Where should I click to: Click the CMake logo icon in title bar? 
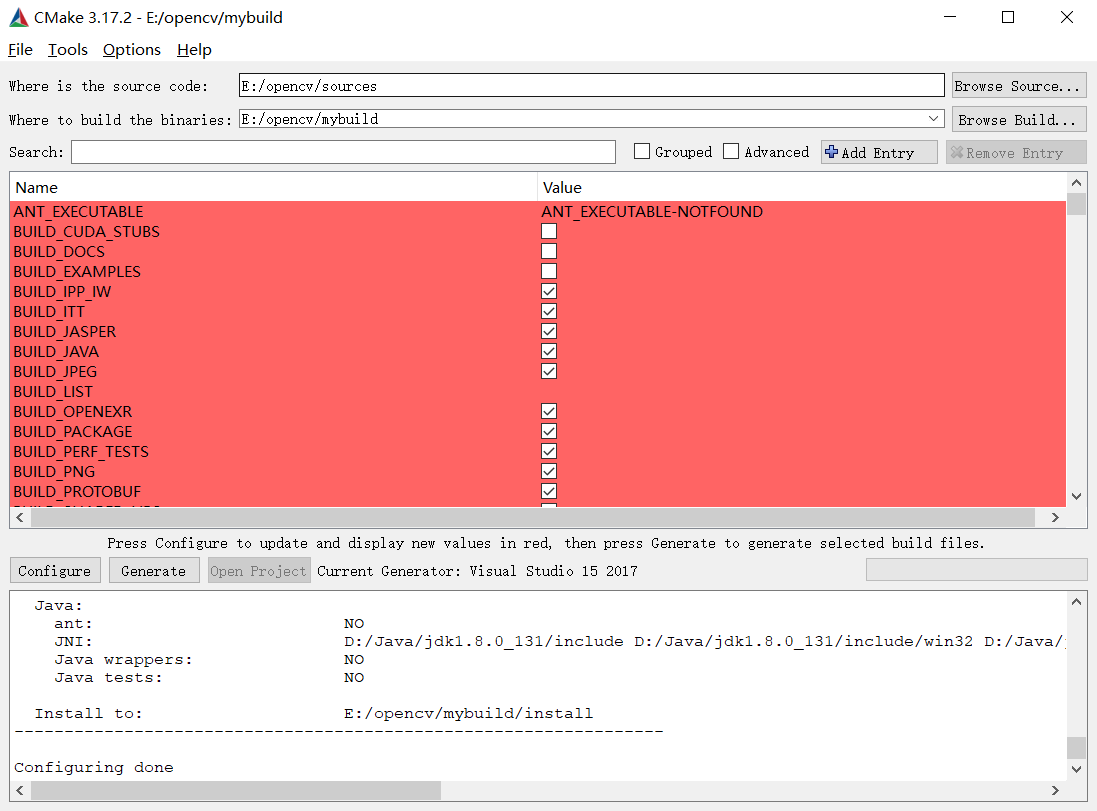[x=18, y=17]
